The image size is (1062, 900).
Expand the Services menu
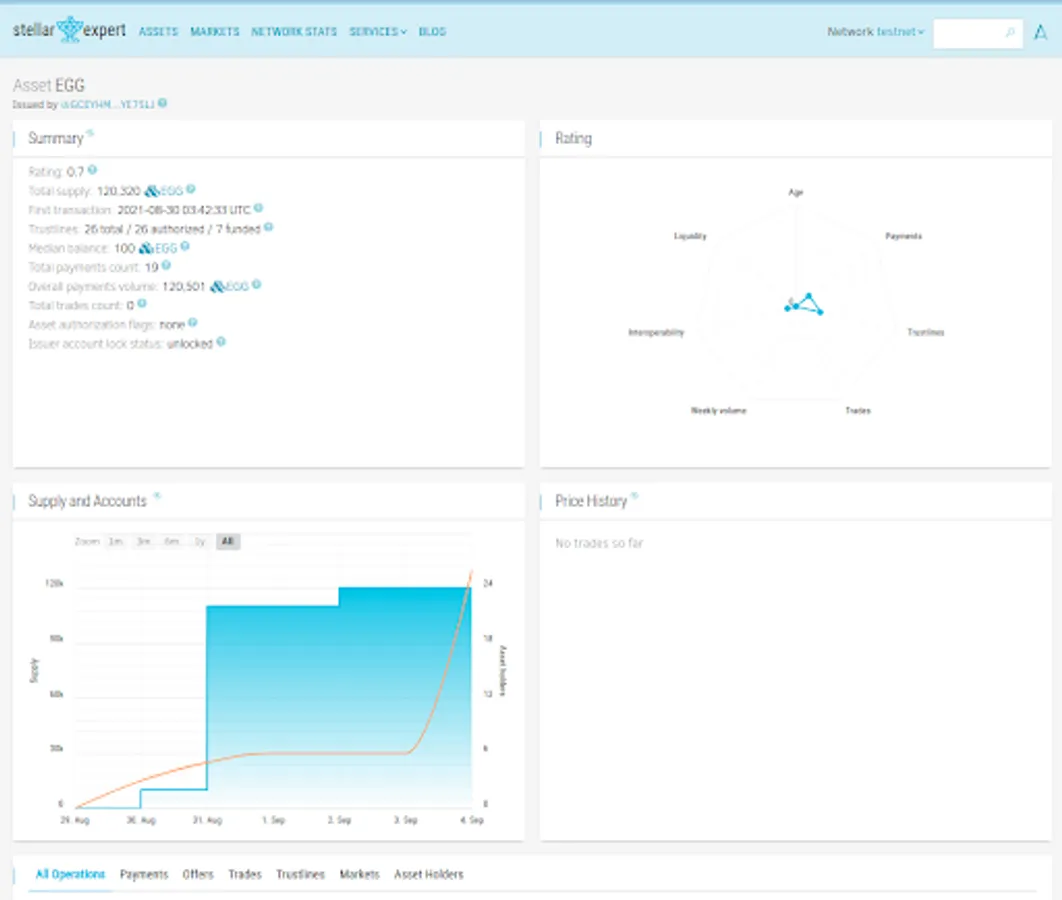point(378,32)
